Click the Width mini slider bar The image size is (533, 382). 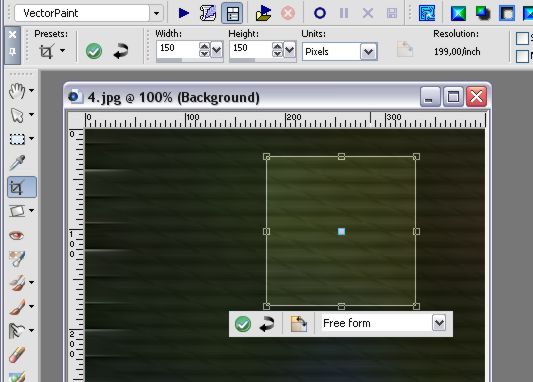pos(190,60)
